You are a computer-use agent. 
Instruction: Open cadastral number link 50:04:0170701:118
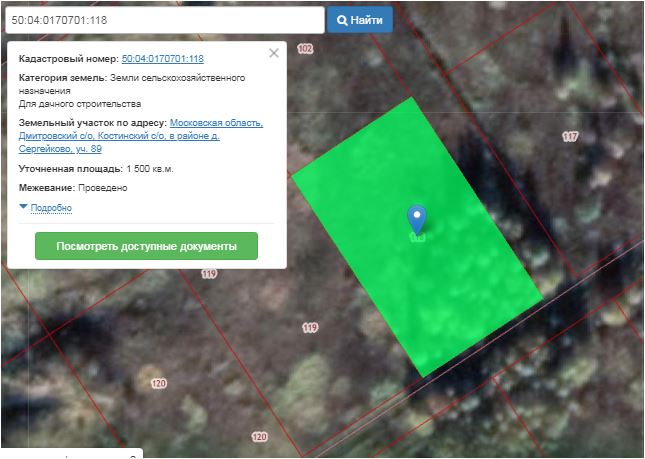(162, 60)
